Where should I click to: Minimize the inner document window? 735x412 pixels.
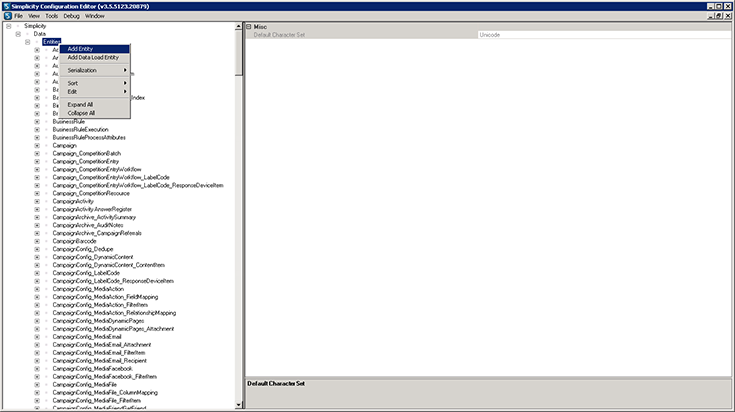[x=712, y=16]
